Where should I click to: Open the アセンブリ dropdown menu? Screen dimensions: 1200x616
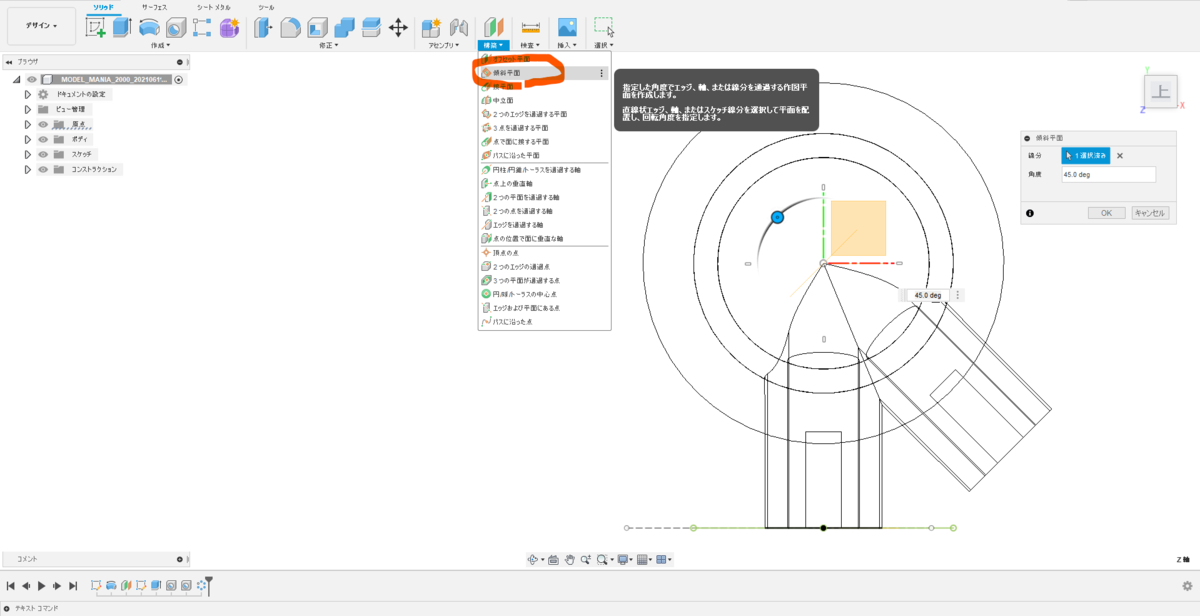click(x=442, y=45)
